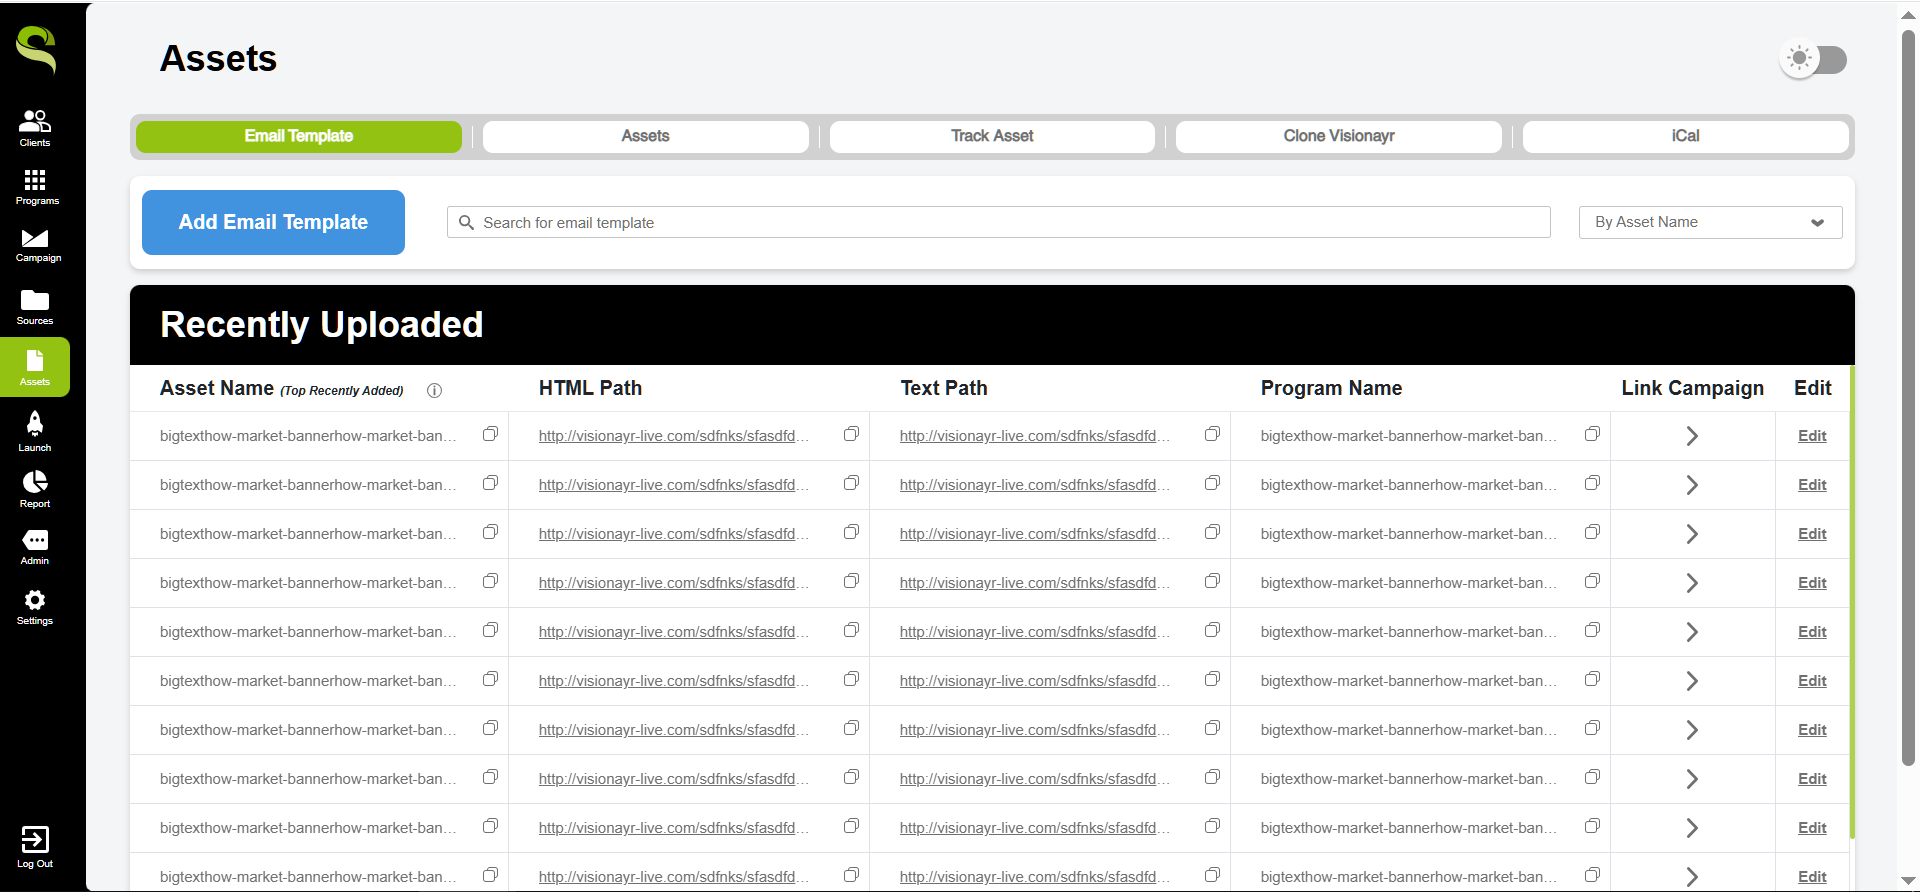Click the Add Email Template button
The width and height of the screenshot is (1920, 892).
273,222
